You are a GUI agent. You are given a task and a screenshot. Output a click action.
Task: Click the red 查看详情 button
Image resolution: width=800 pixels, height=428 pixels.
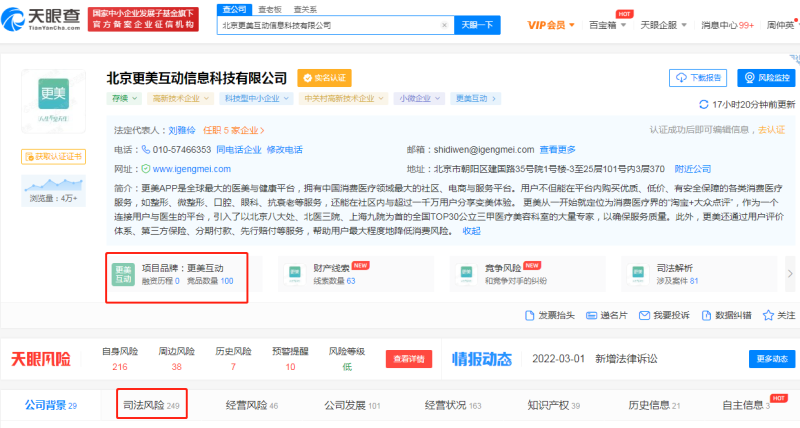tap(409, 359)
